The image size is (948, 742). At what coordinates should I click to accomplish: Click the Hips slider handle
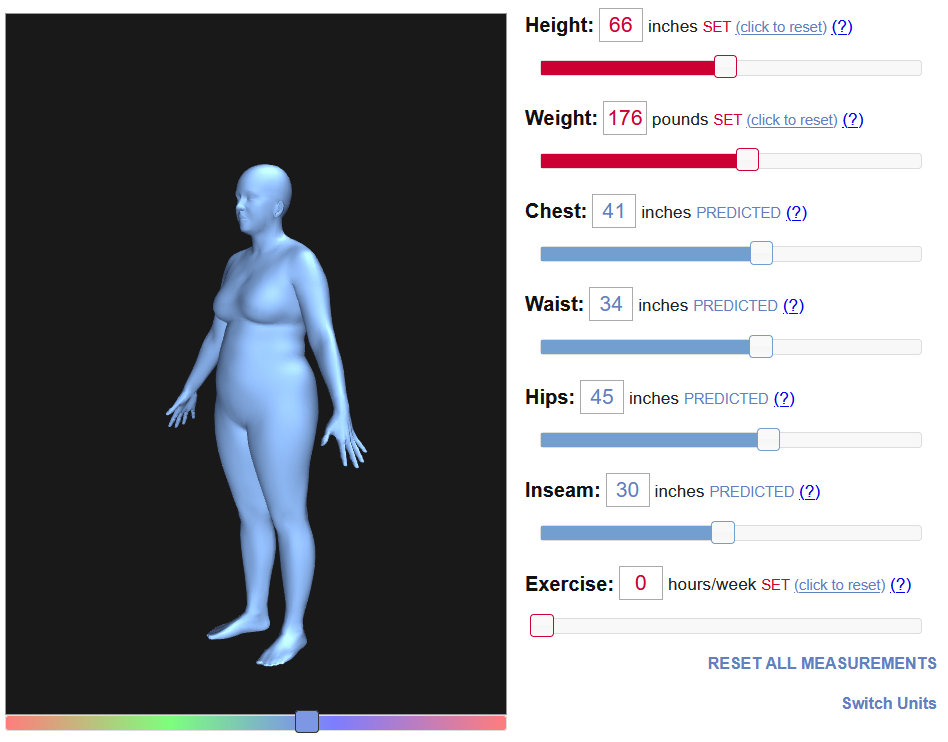(x=768, y=439)
